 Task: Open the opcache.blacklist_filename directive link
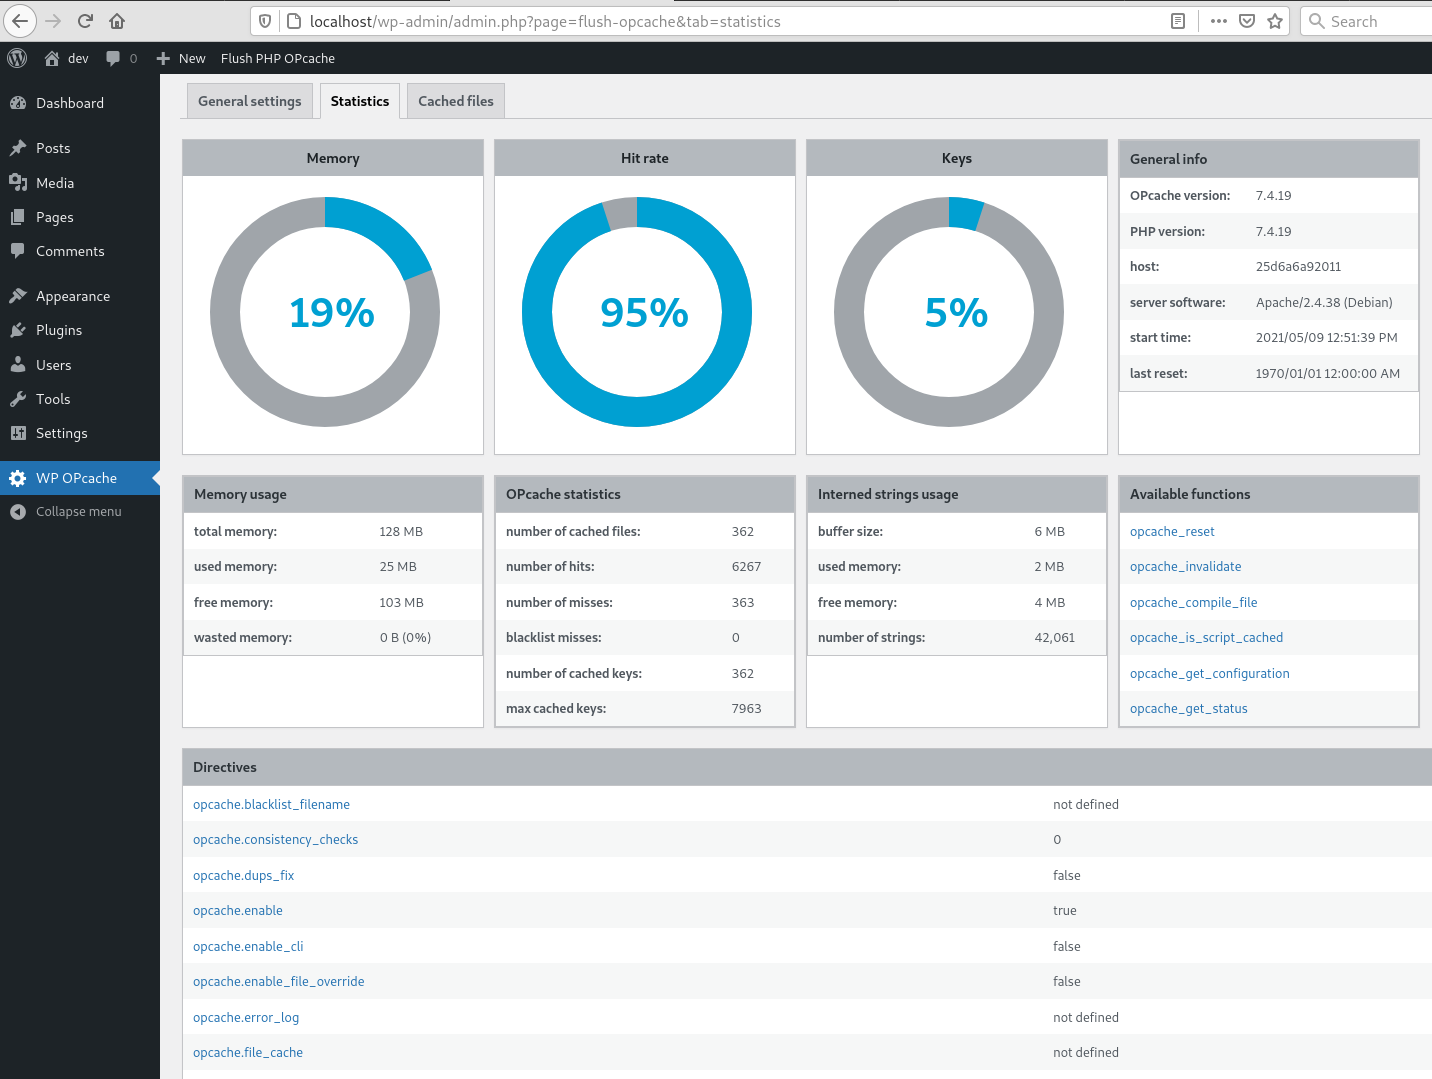271,804
